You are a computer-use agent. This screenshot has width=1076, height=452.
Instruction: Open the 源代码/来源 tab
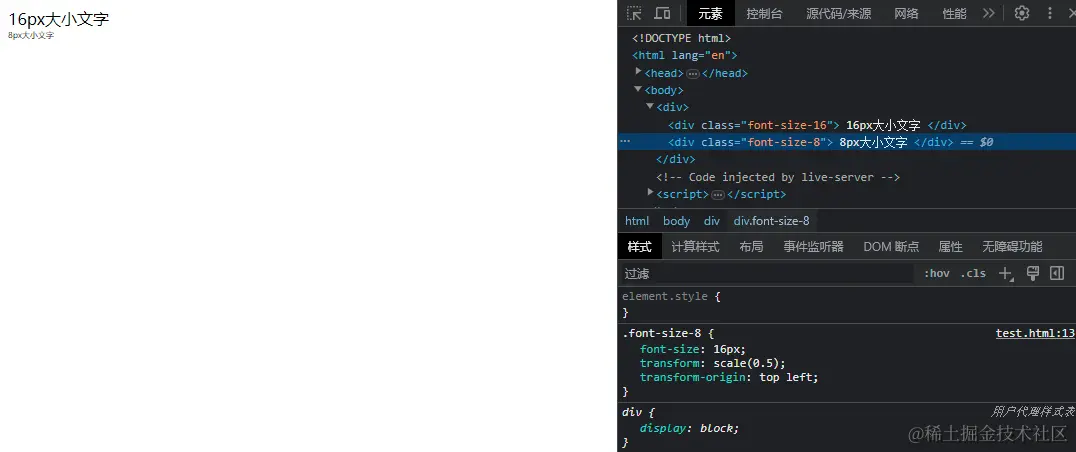pyautogui.click(x=839, y=14)
